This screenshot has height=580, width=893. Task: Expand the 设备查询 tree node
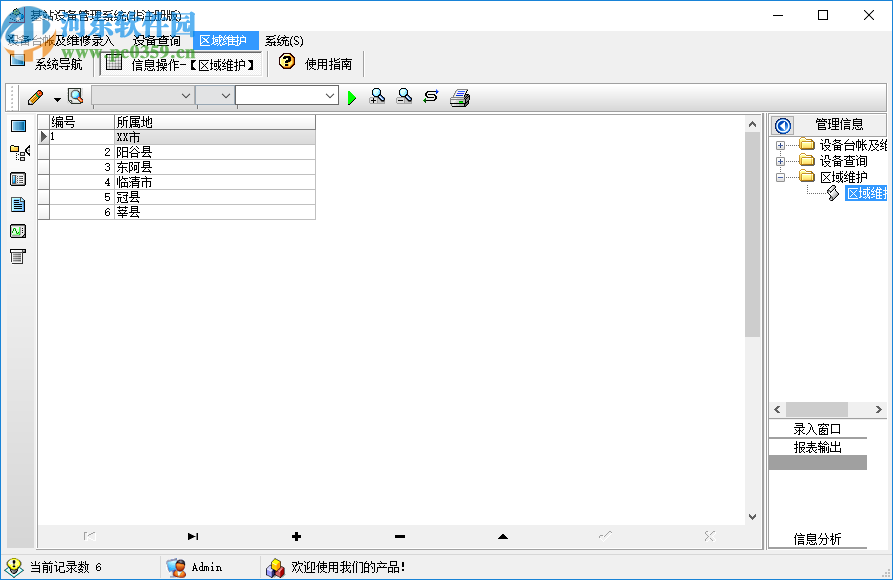coord(780,161)
